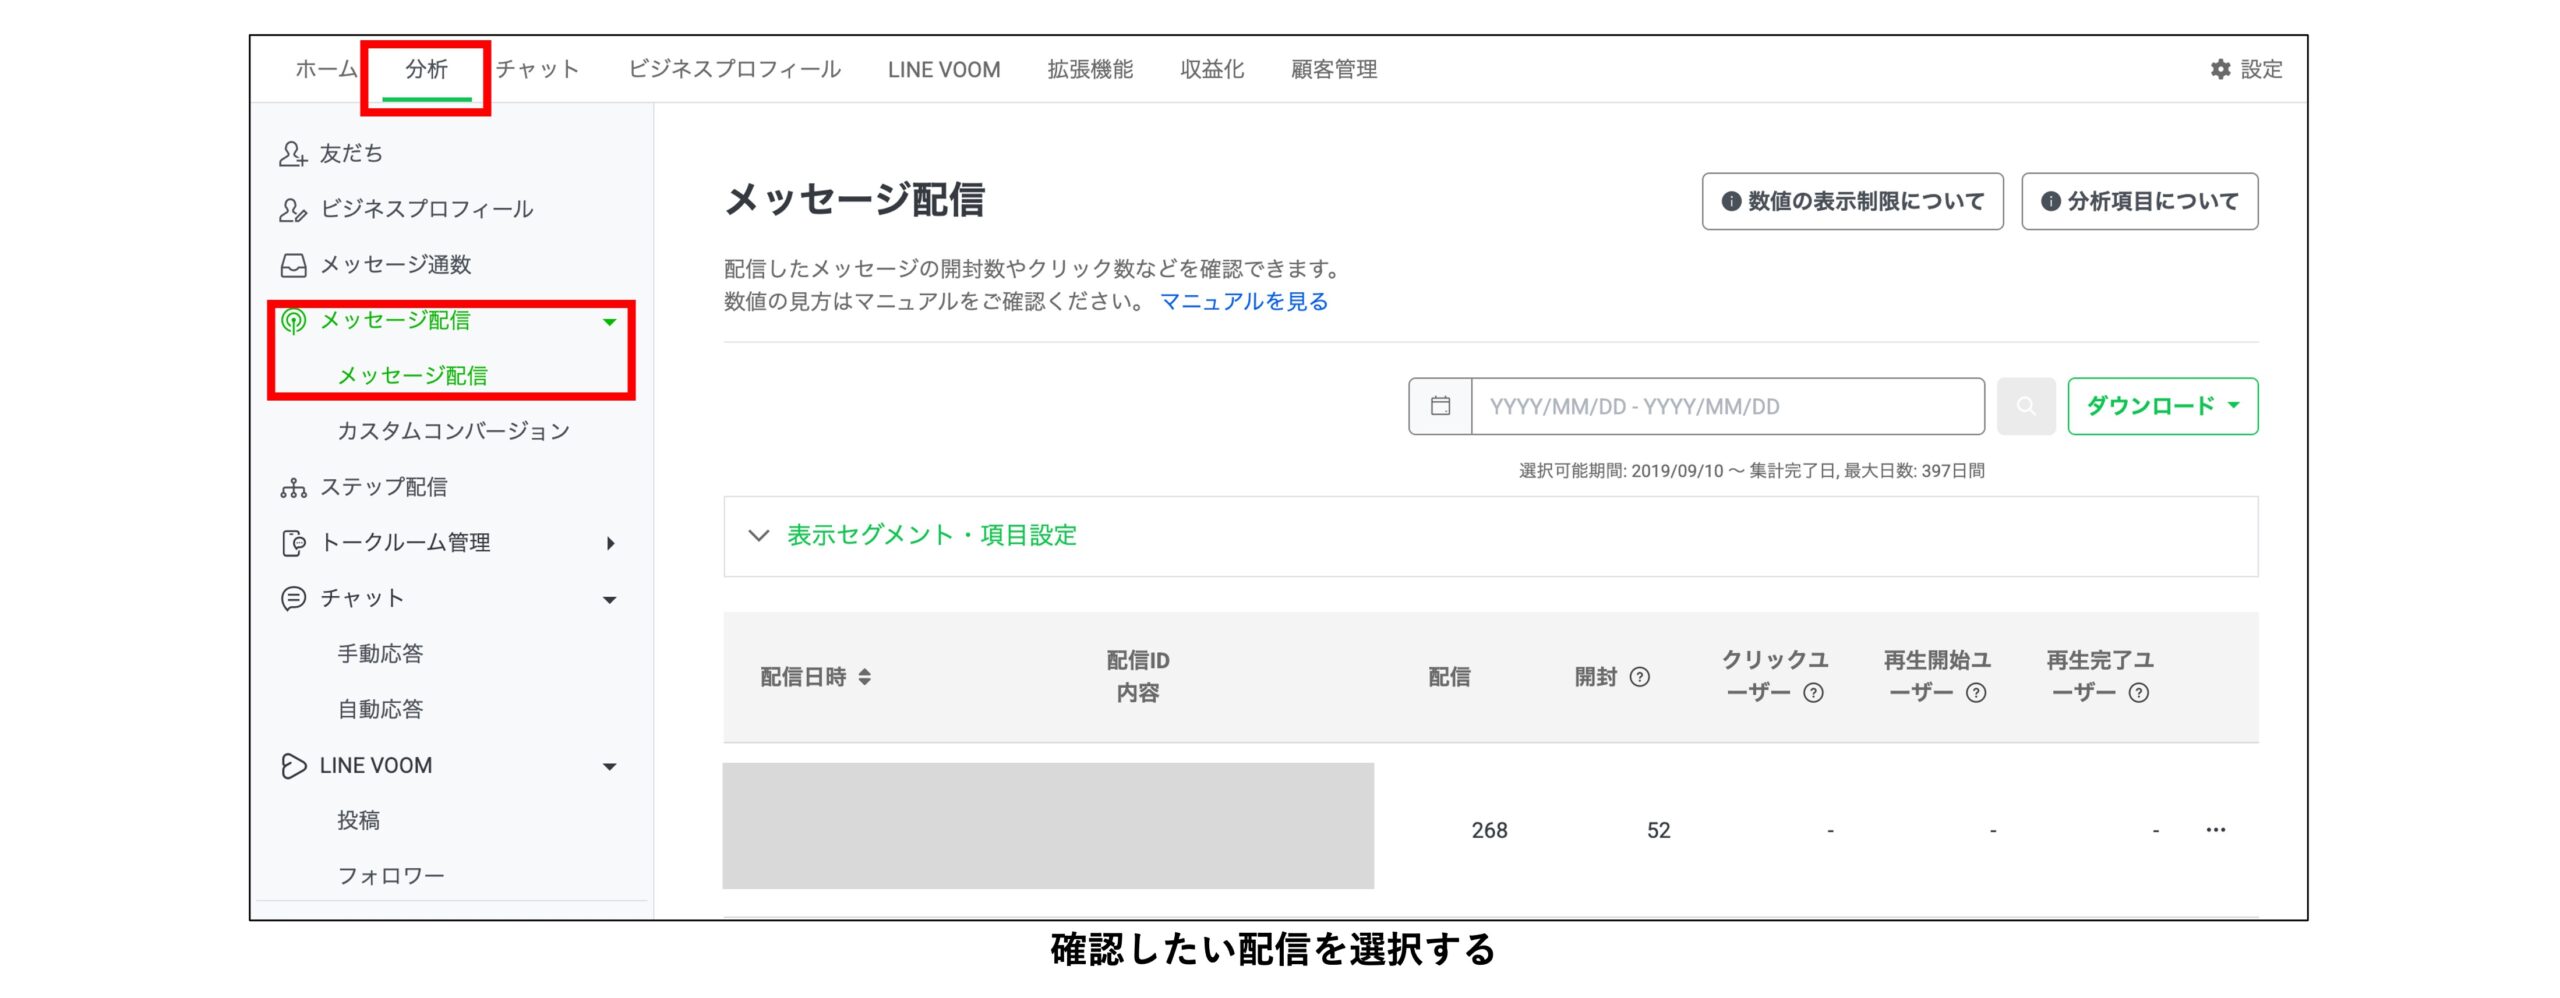Open the マニュアルを見る link

tap(1243, 301)
